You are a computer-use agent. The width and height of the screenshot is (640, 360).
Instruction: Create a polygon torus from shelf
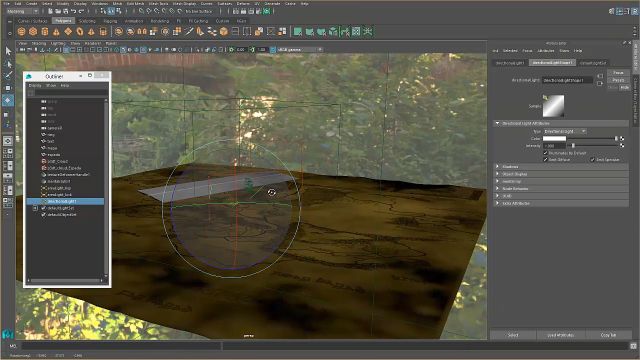(x=80, y=31)
